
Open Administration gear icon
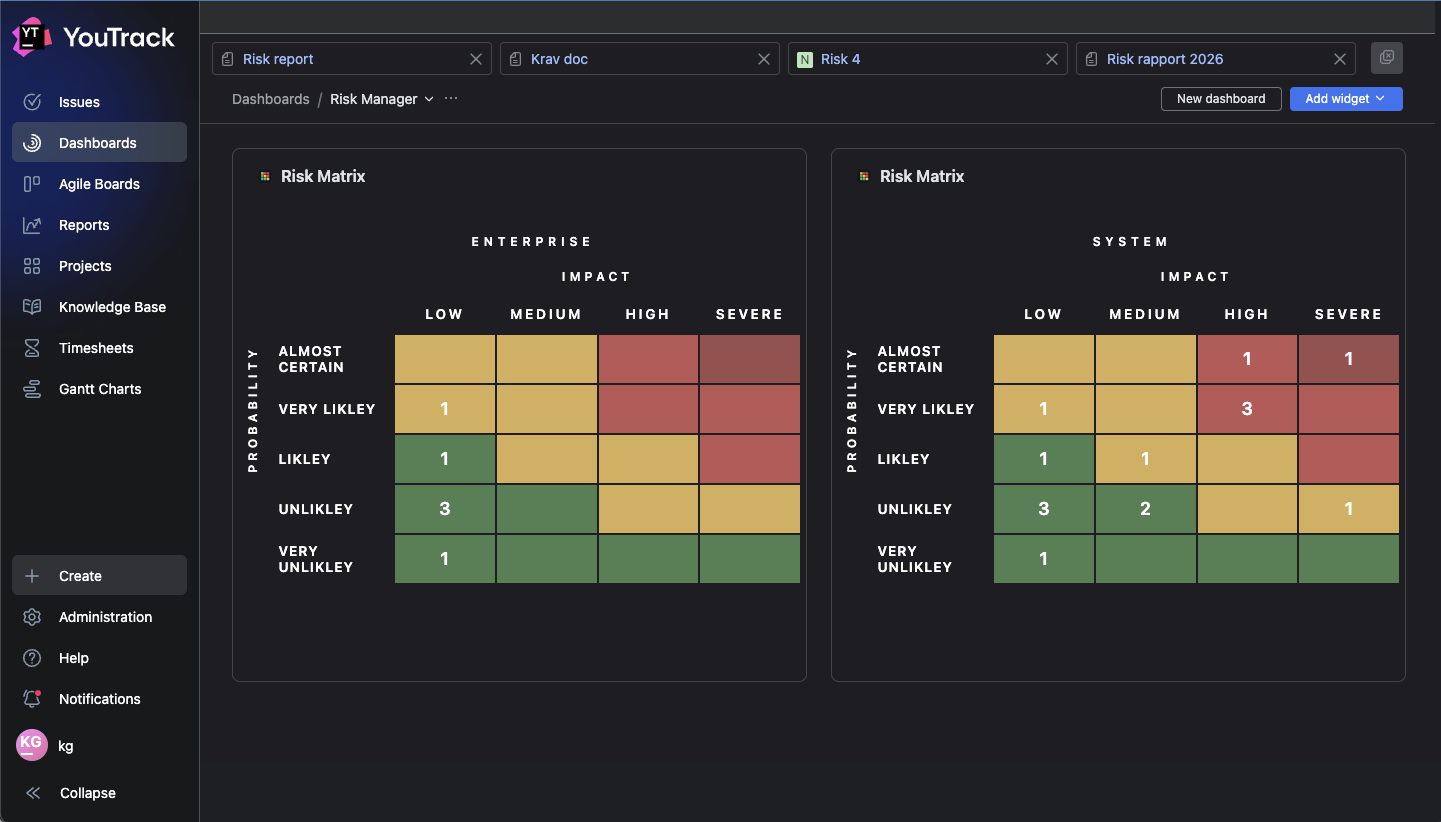[32, 617]
